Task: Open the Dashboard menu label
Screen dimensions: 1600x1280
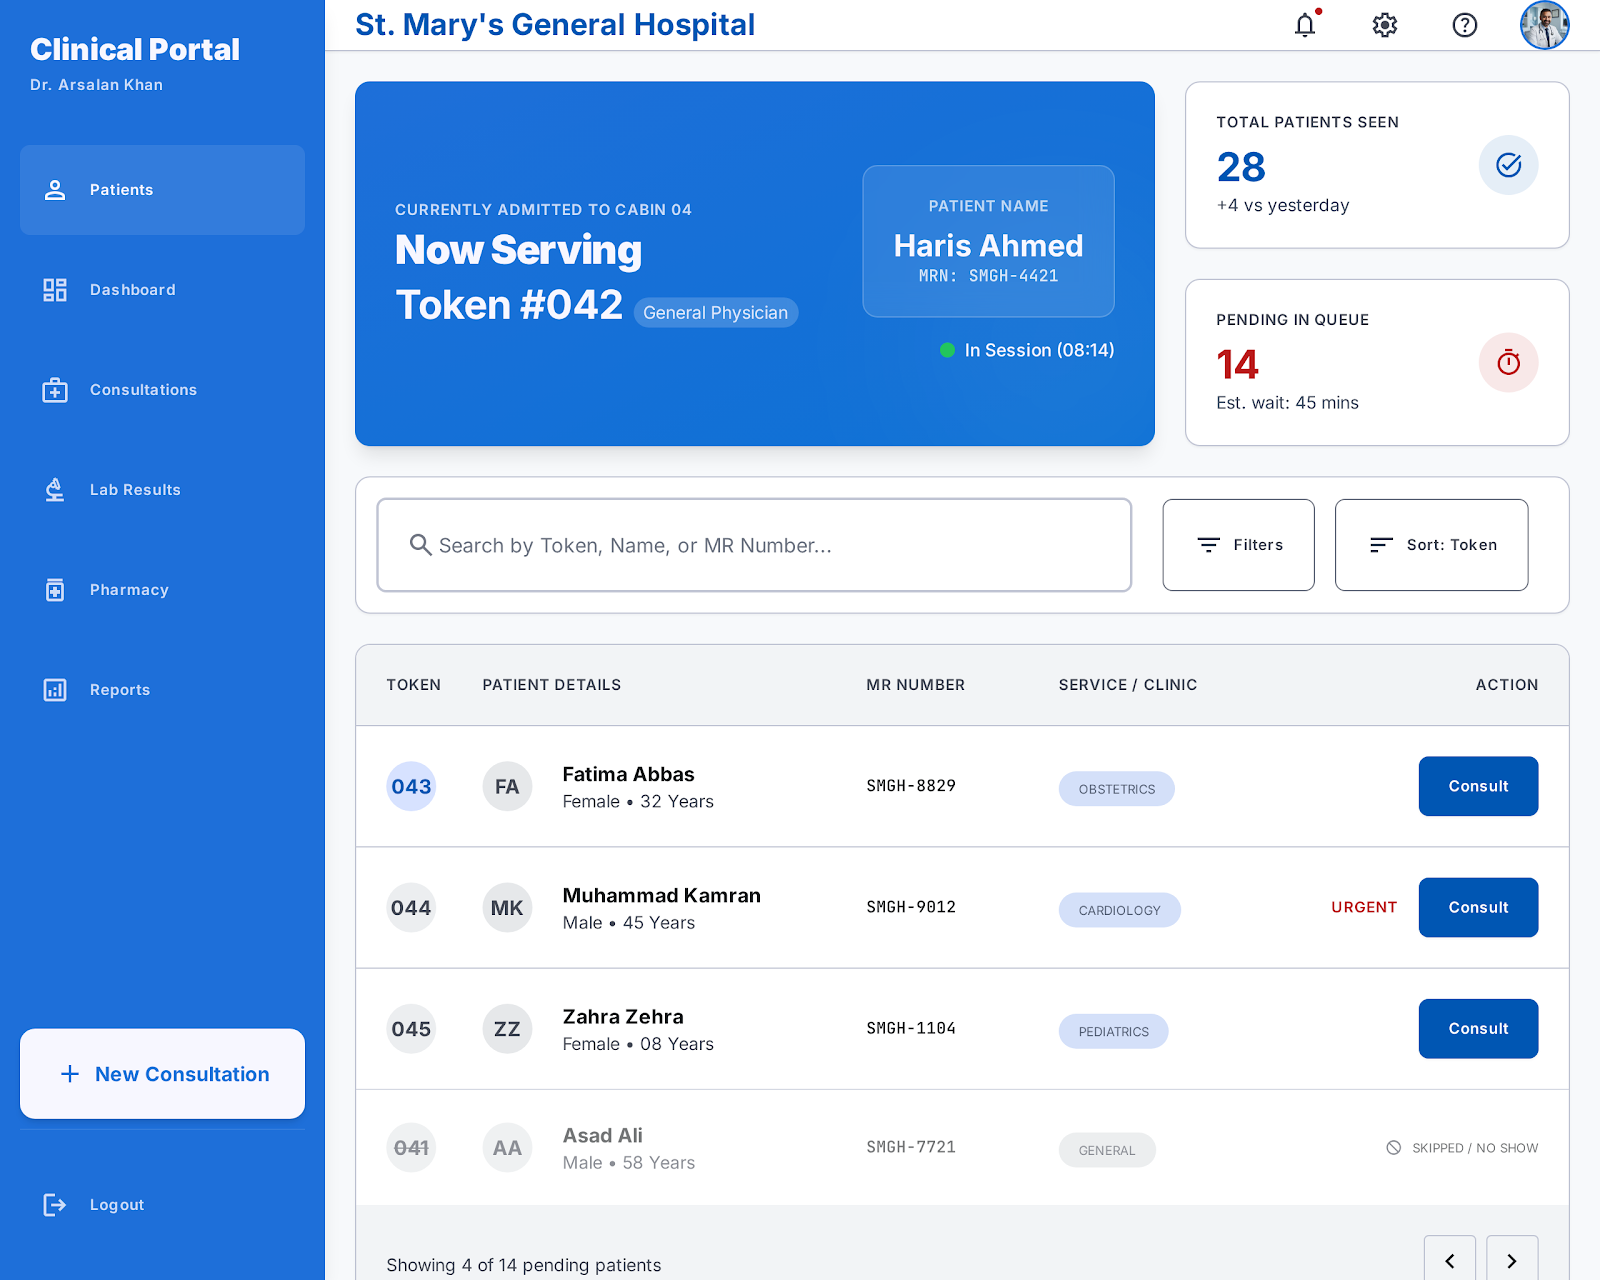Action: [133, 290]
